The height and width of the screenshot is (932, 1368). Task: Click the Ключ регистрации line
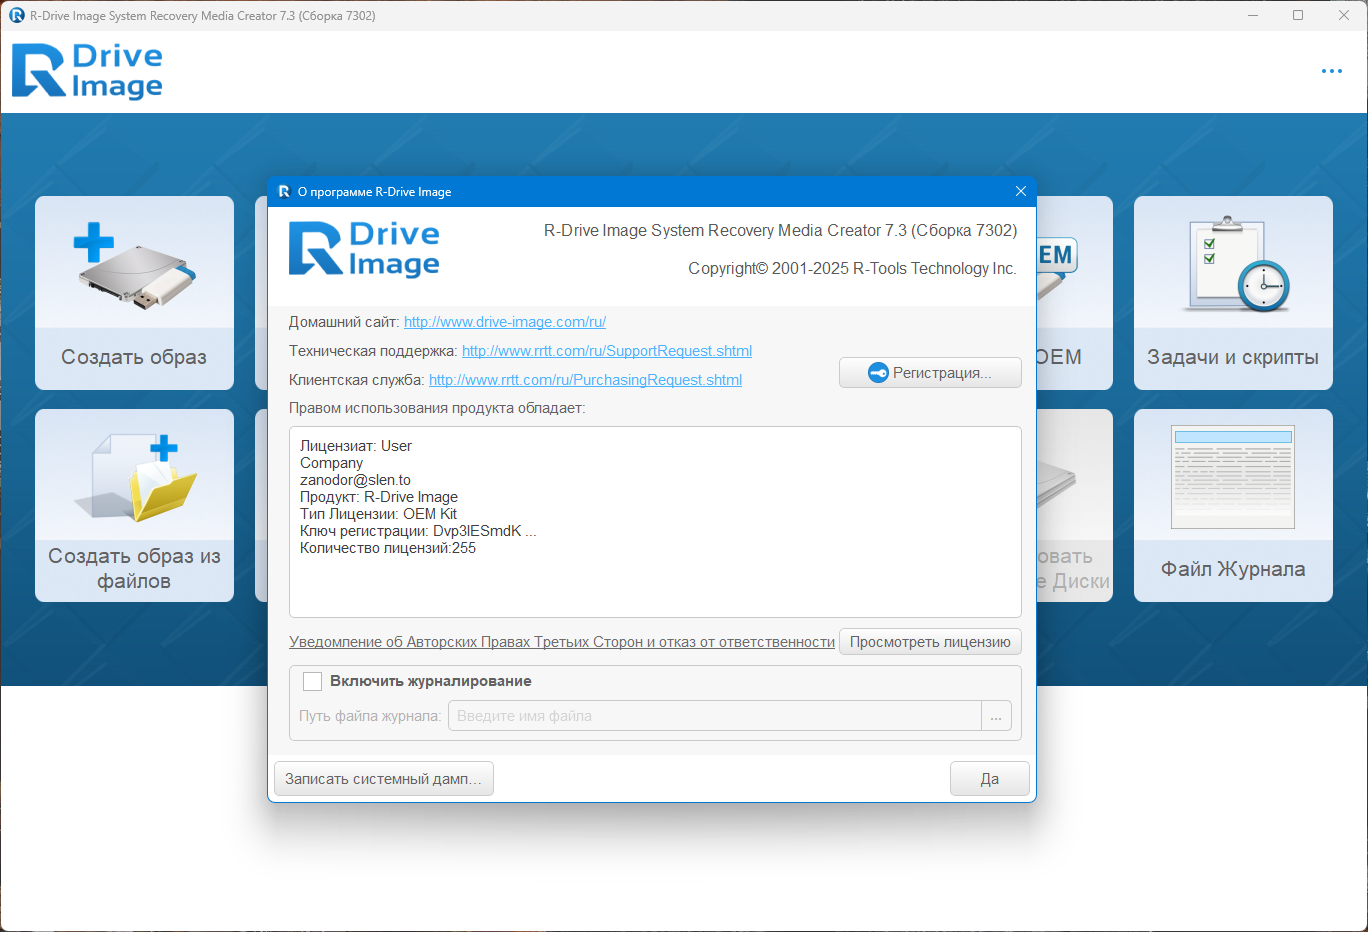tap(418, 531)
